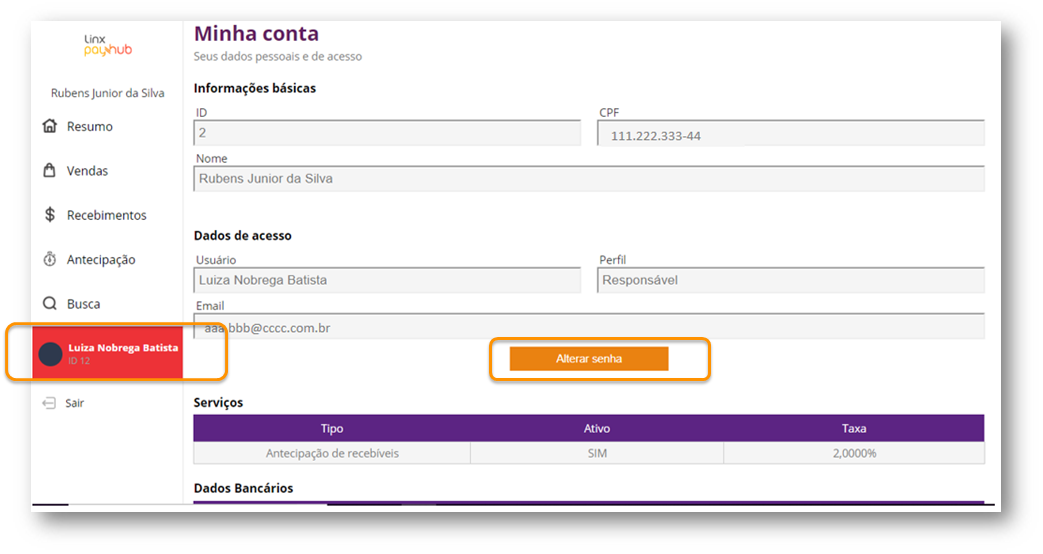Viewport: 1043px width, 554px height.
Task: Click the Sair logout arrow icon
Action: point(49,403)
